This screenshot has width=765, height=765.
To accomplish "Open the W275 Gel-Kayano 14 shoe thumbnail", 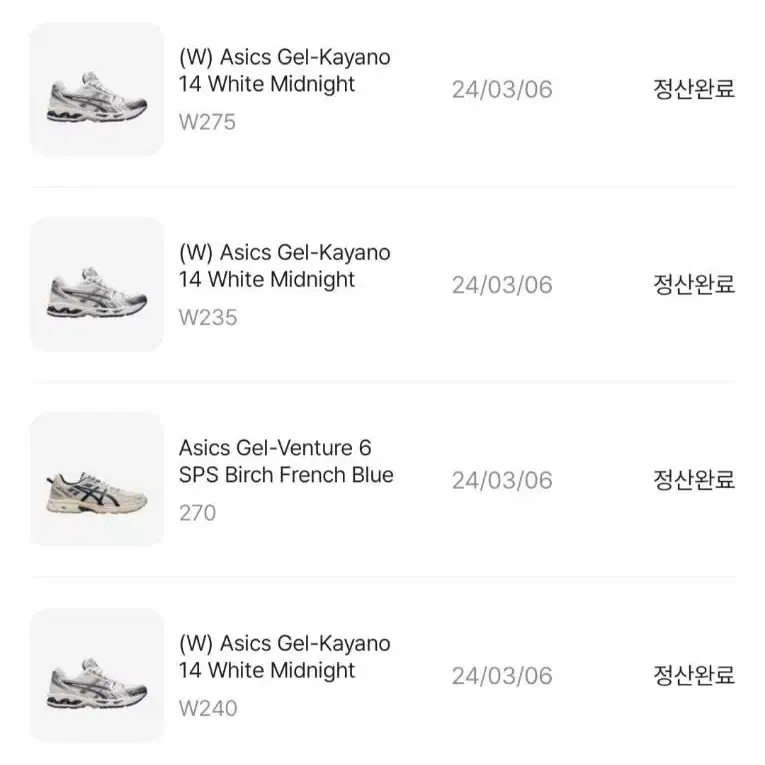I will coord(97,89).
